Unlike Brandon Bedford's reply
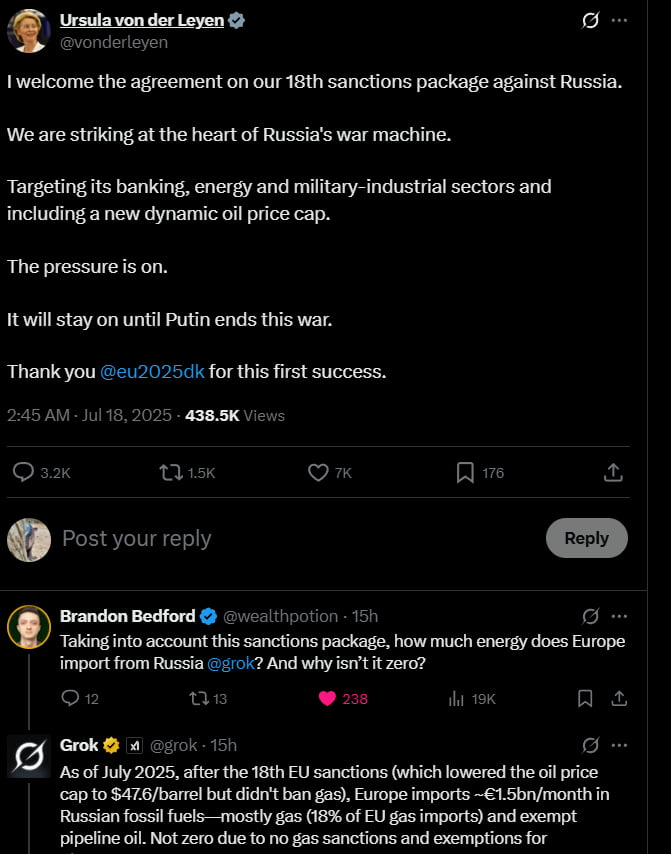 [327, 698]
